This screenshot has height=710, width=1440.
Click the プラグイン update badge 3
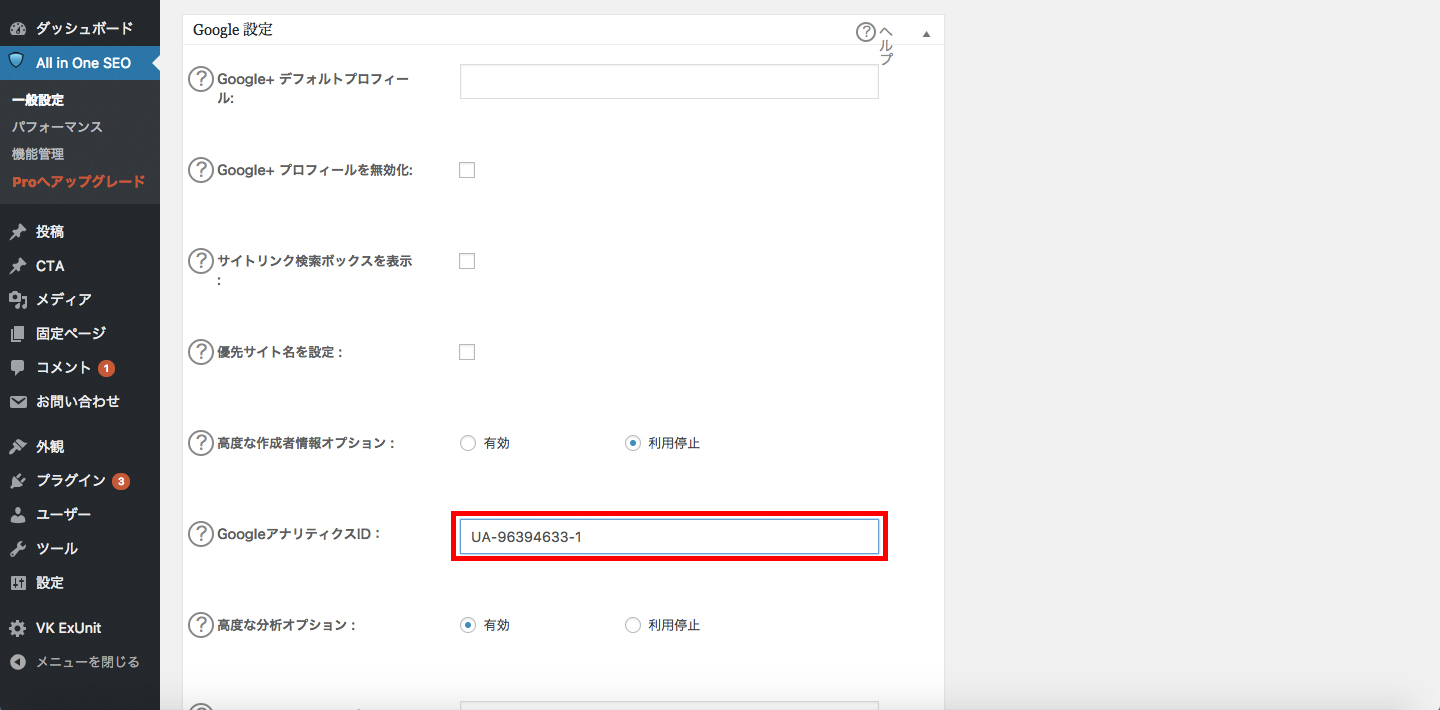pos(121,482)
